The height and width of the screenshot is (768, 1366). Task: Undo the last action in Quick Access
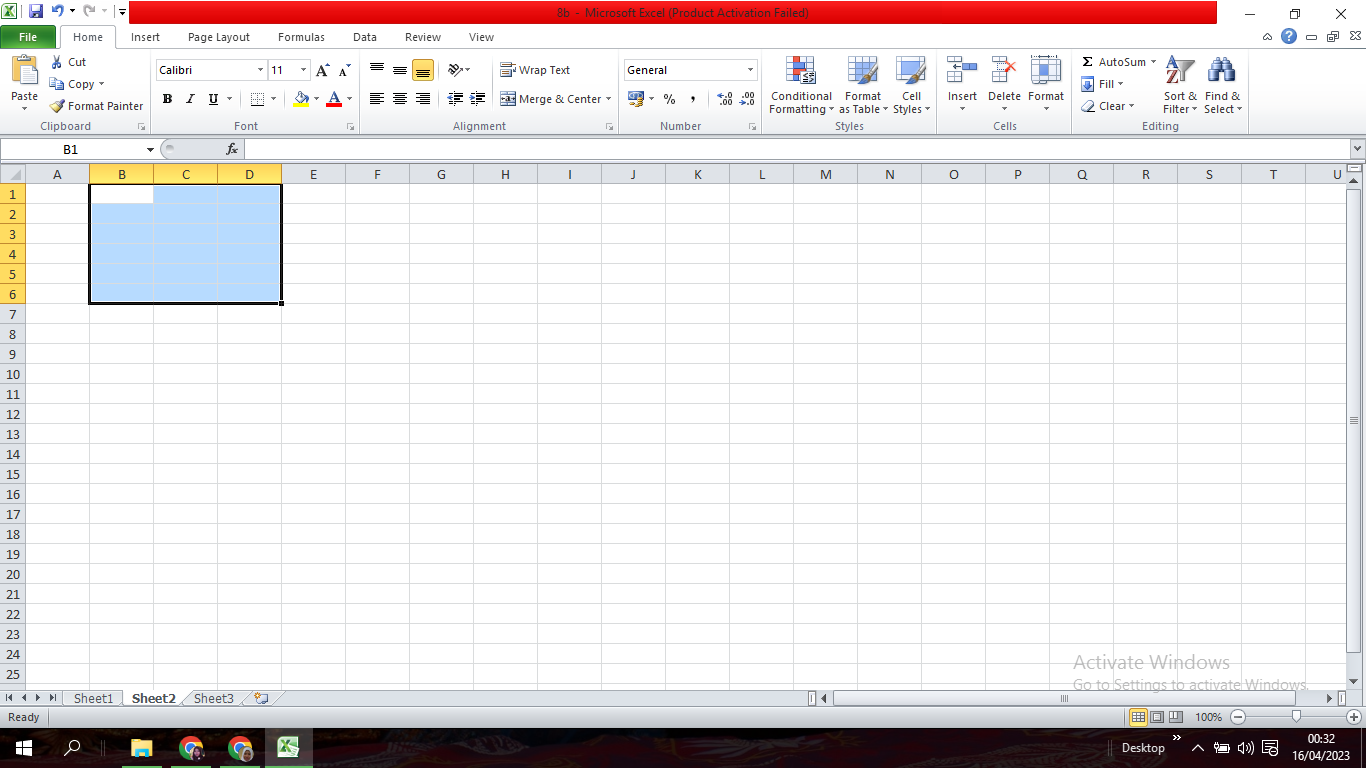point(58,12)
